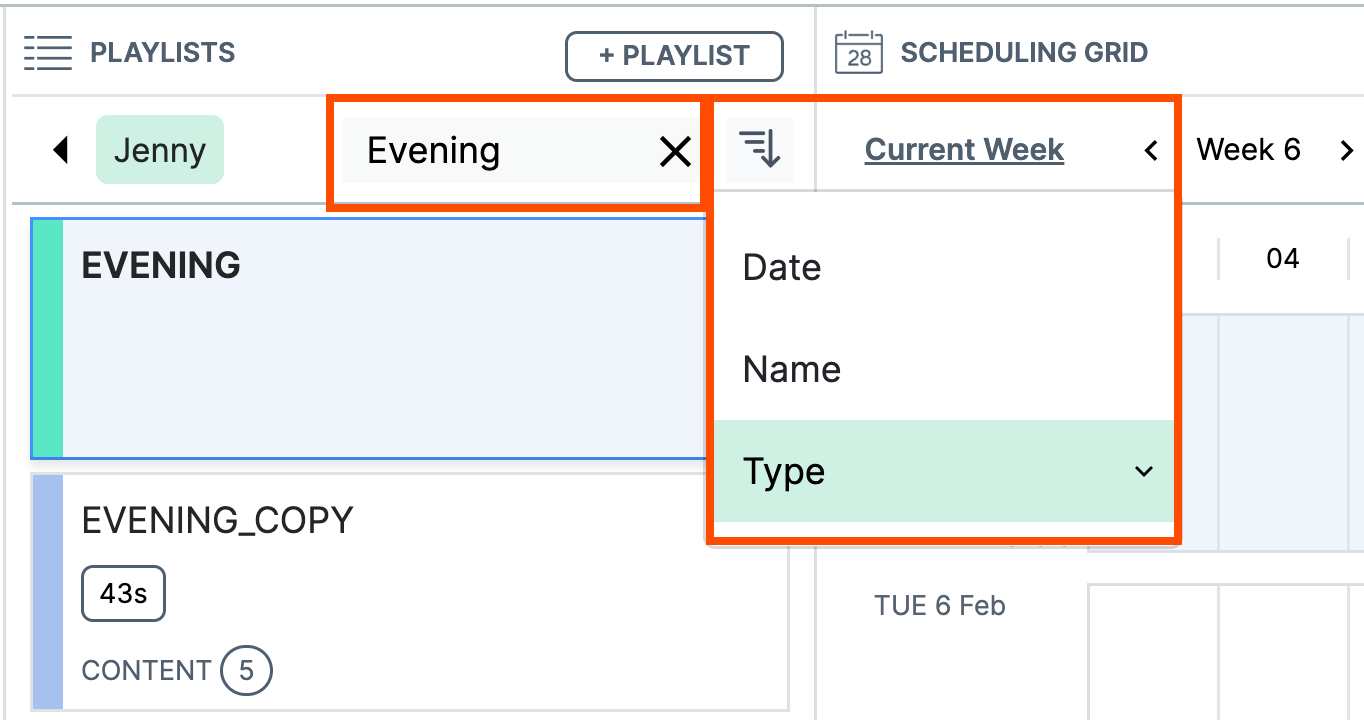Click the X to clear the Evening search
Viewport: 1364px width, 720px height.
tap(675, 151)
